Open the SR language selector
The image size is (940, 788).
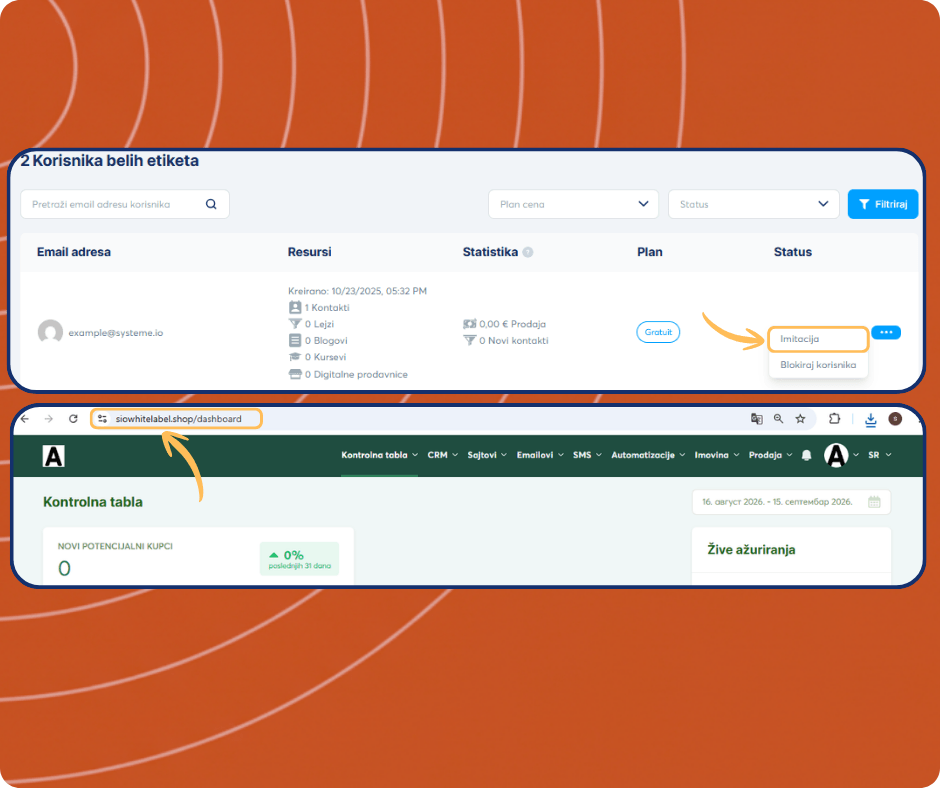click(879, 455)
